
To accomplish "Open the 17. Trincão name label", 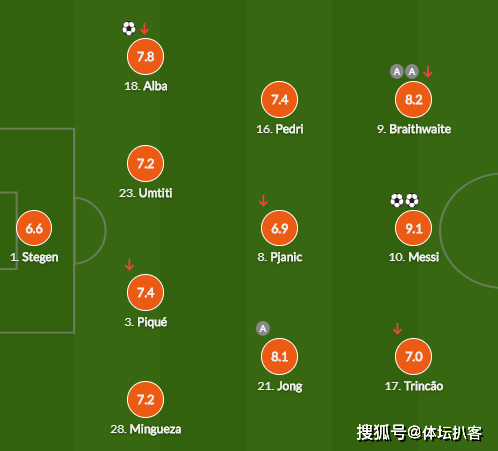I will [414, 386].
